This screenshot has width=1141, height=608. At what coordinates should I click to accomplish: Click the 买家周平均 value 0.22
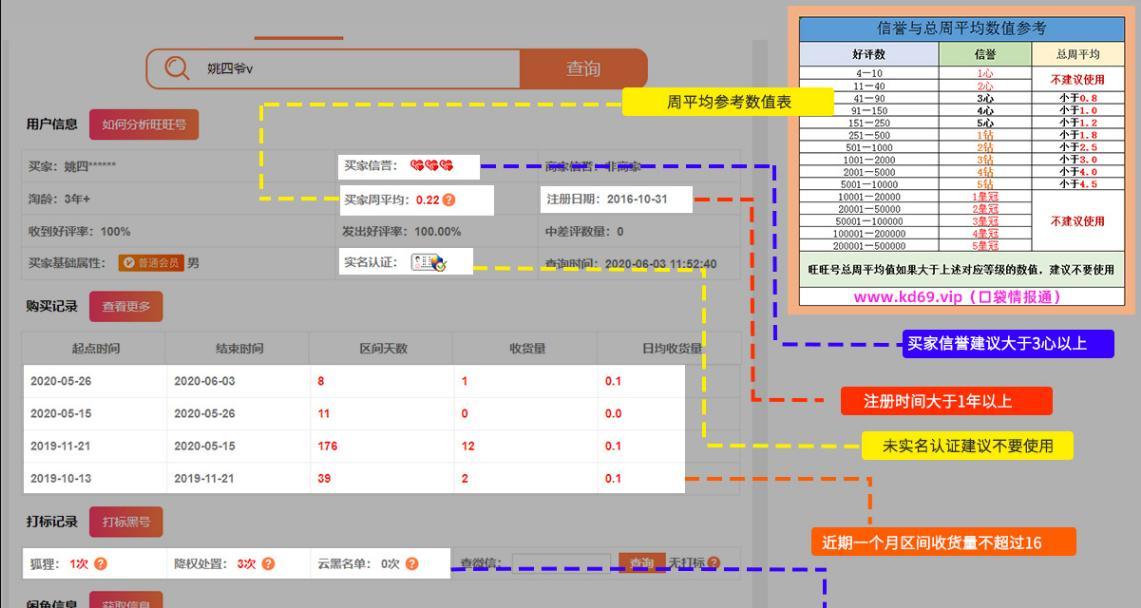tap(428, 200)
